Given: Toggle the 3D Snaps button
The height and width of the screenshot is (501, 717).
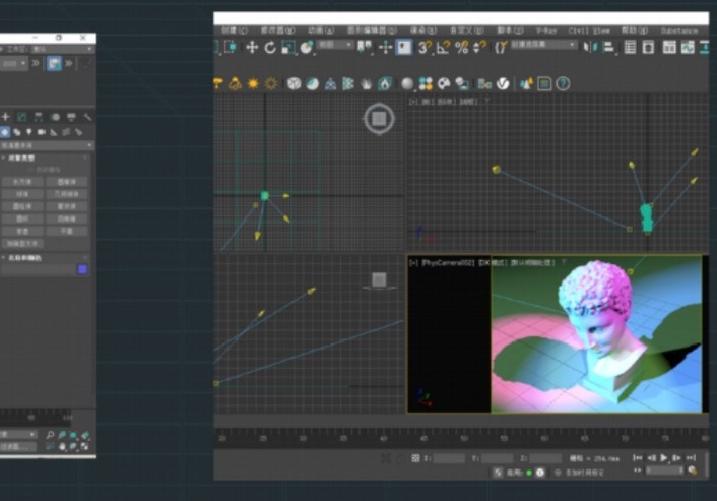Looking at the screenshot, I should (423, 48).
